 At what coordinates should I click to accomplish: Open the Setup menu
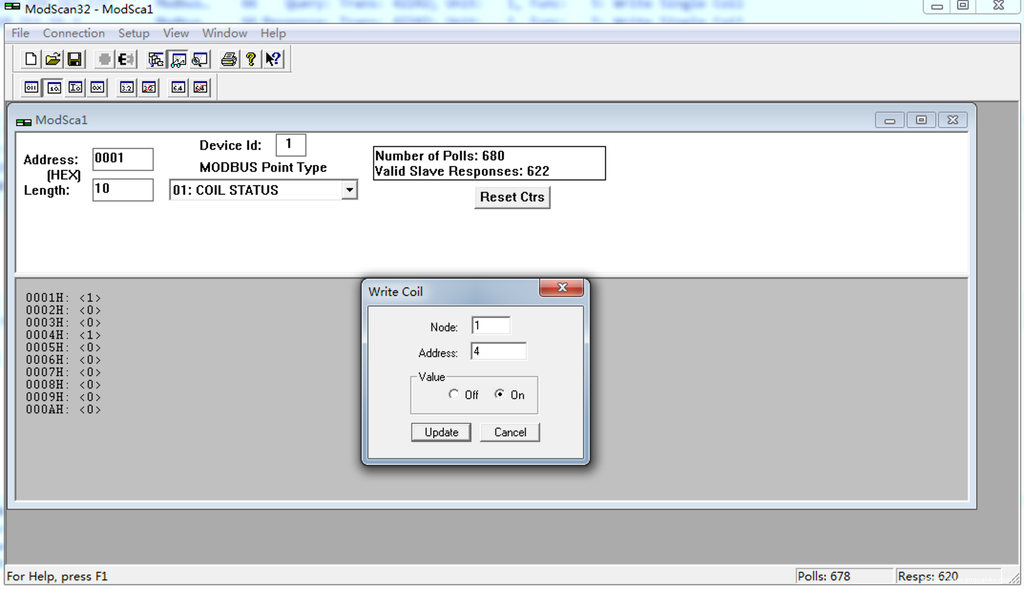[133, 33]
